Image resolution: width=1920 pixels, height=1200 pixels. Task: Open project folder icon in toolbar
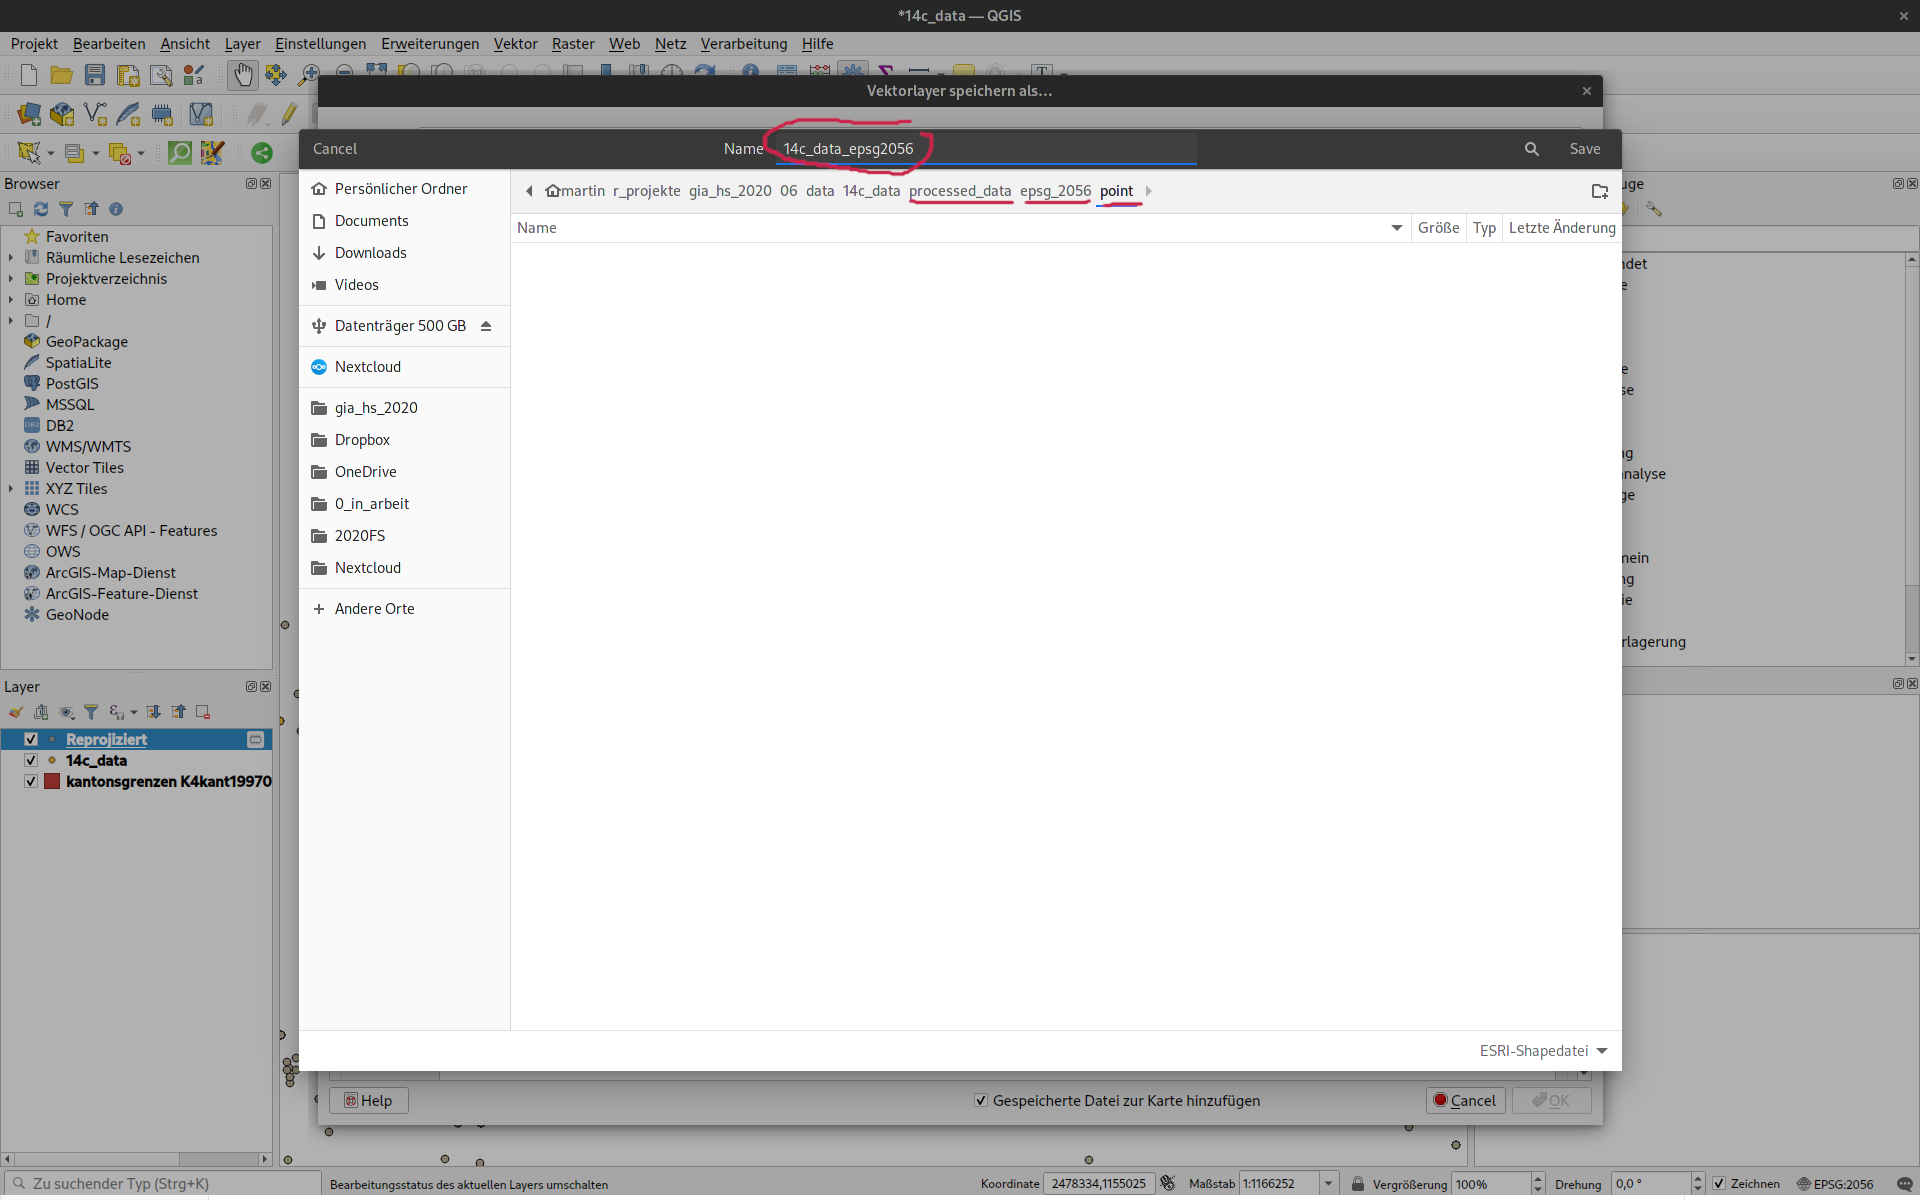(62, 75)
